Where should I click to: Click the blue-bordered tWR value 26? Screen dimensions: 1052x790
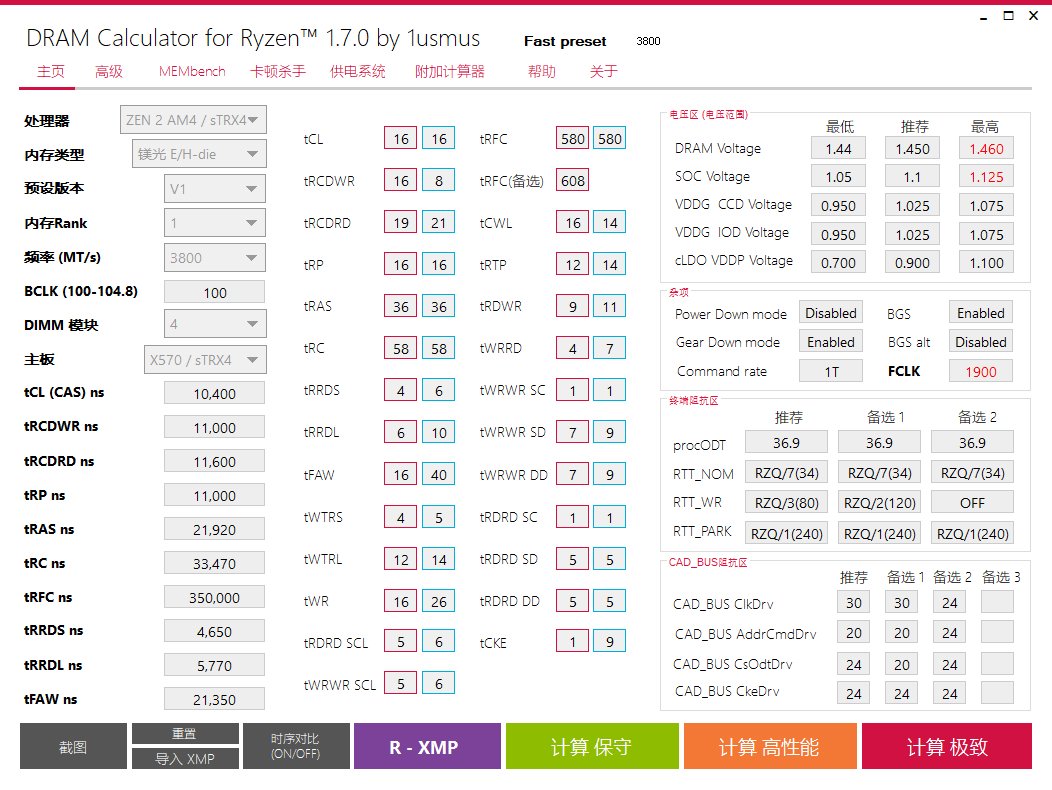point(439,601)
